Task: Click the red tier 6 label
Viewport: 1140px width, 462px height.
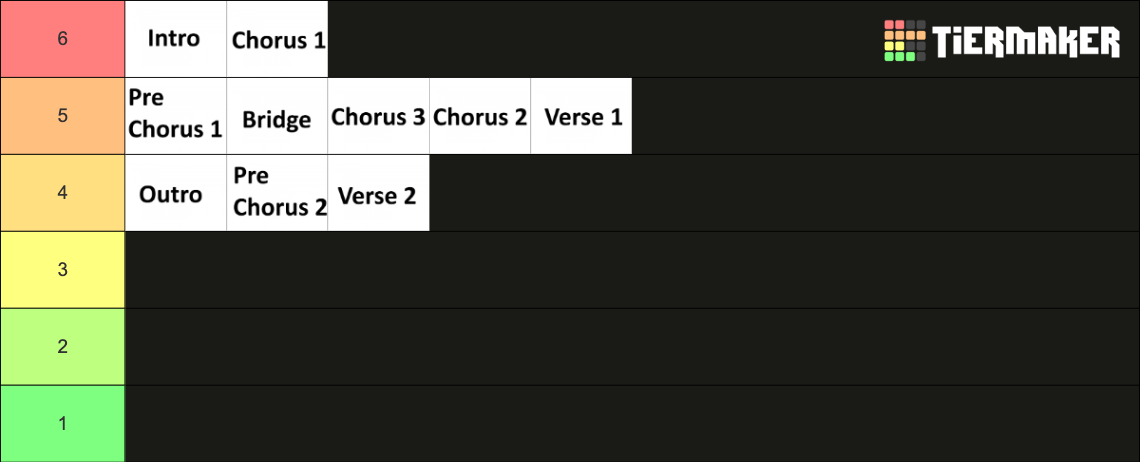Action: coord(63,39)
